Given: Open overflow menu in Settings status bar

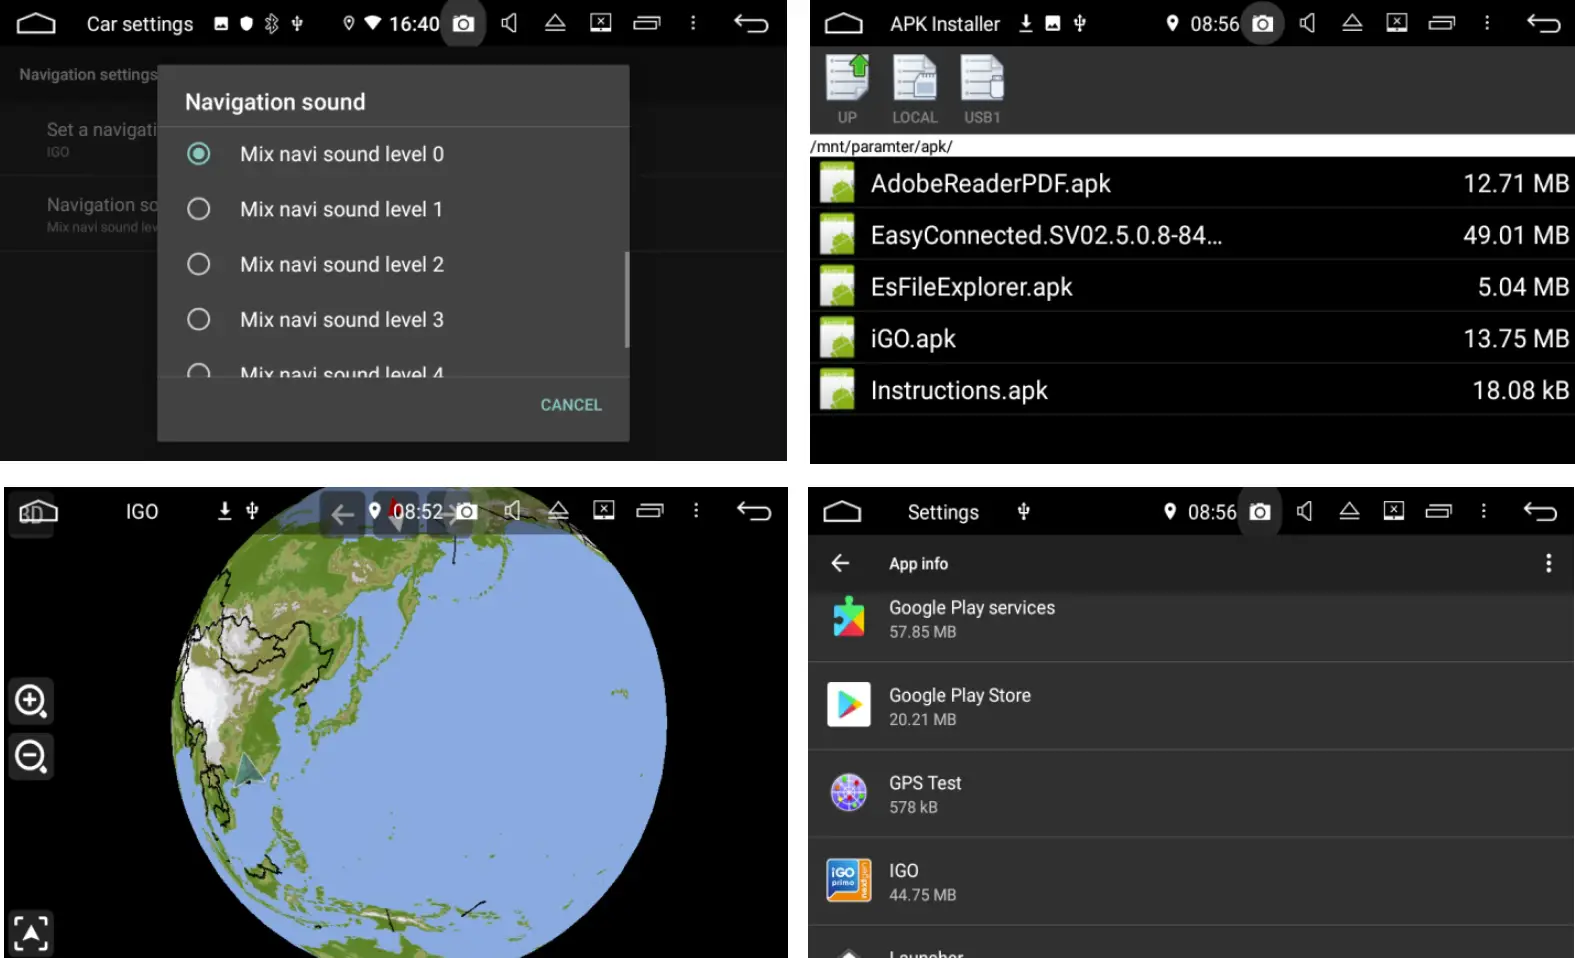Looking at the screenshot, I should click(1483, 511).
